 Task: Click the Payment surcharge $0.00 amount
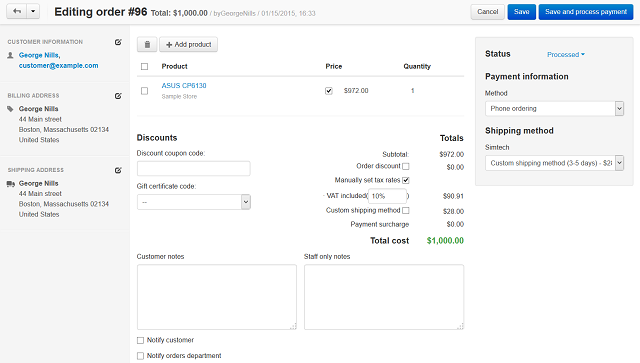coord(455,224)
